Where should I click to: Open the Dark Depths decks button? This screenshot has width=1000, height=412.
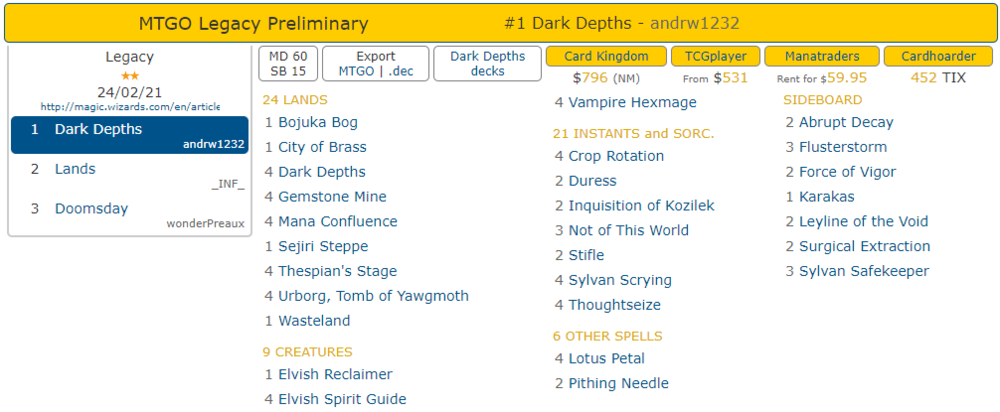487,64
